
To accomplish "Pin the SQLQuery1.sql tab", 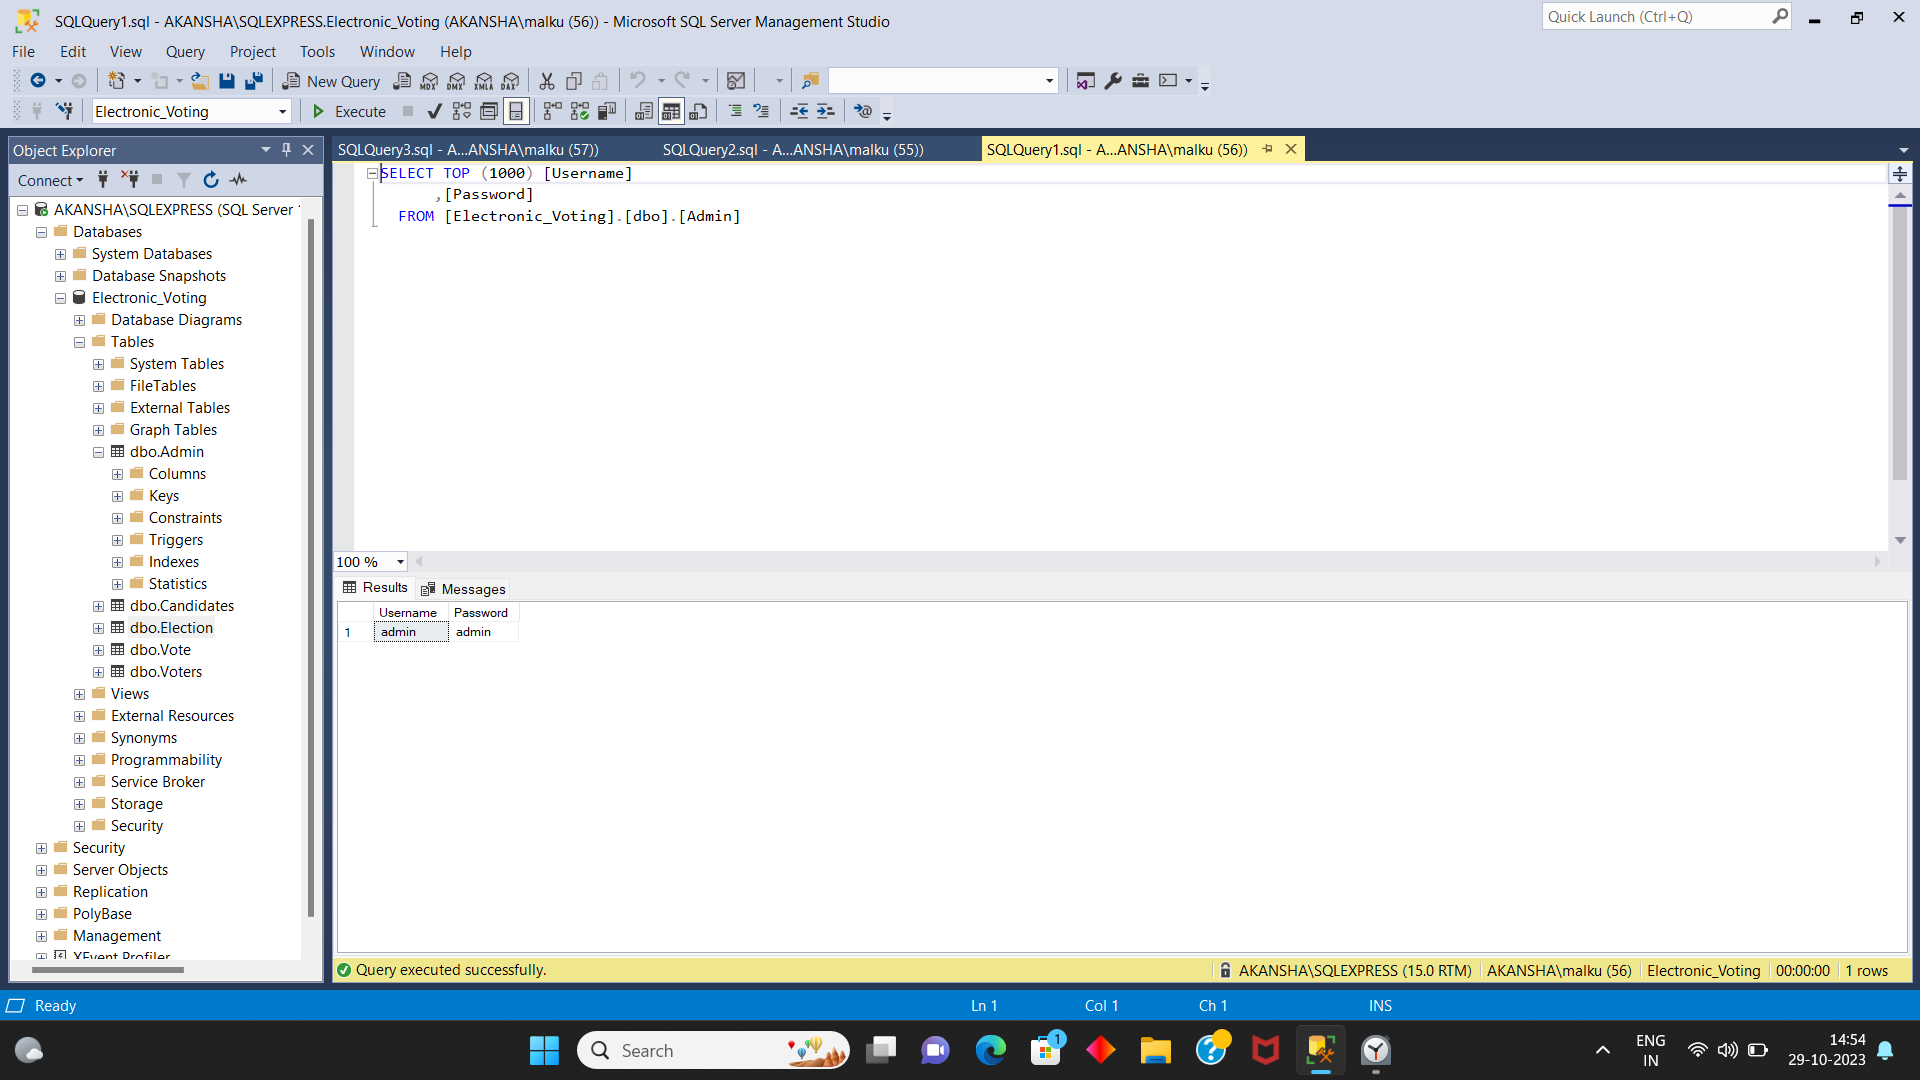I will pos(1268,149).
